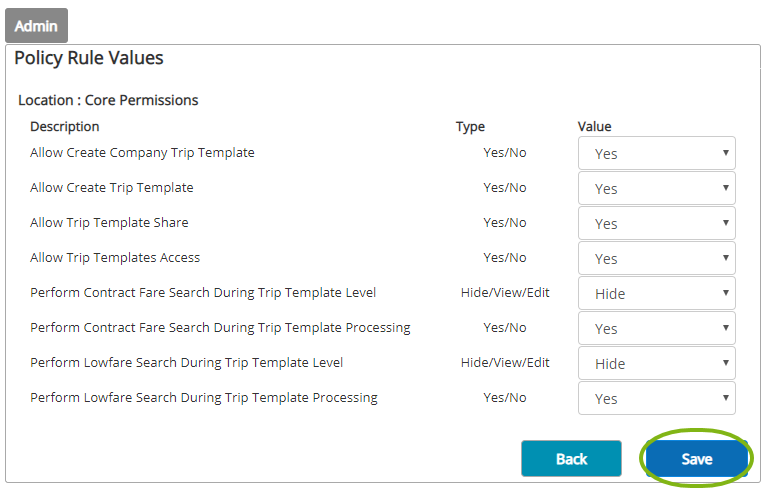Click the Location : Core Permissions label

pyautogui.click(x=108, y=100)
